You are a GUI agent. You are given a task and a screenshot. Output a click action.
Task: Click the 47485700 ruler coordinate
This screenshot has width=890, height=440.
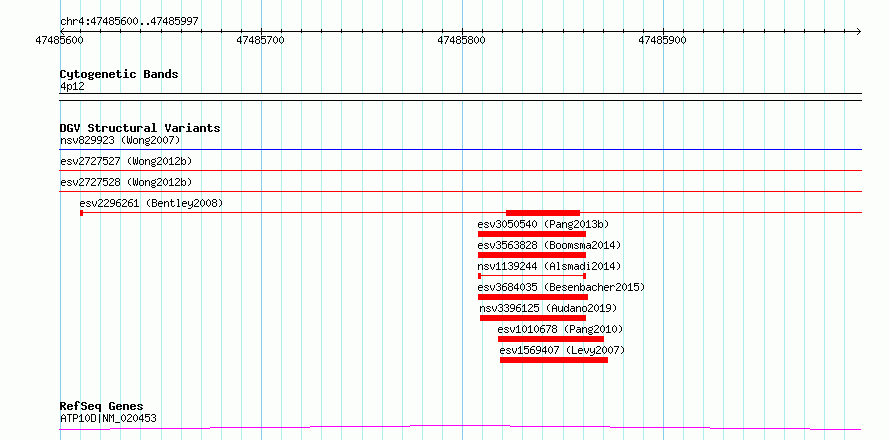pos(261,40)
